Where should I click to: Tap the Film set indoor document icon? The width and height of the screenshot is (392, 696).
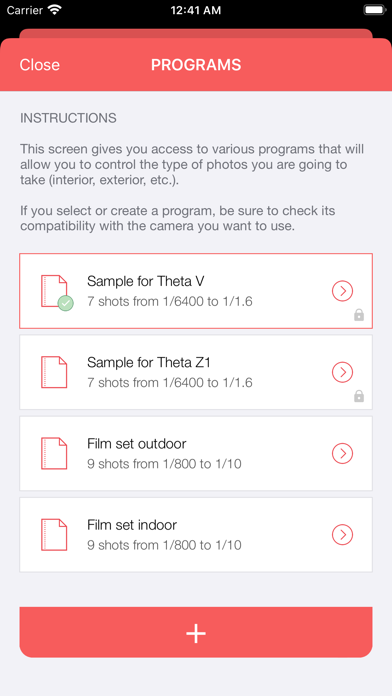pyautogui.click(x=54, y=534)
